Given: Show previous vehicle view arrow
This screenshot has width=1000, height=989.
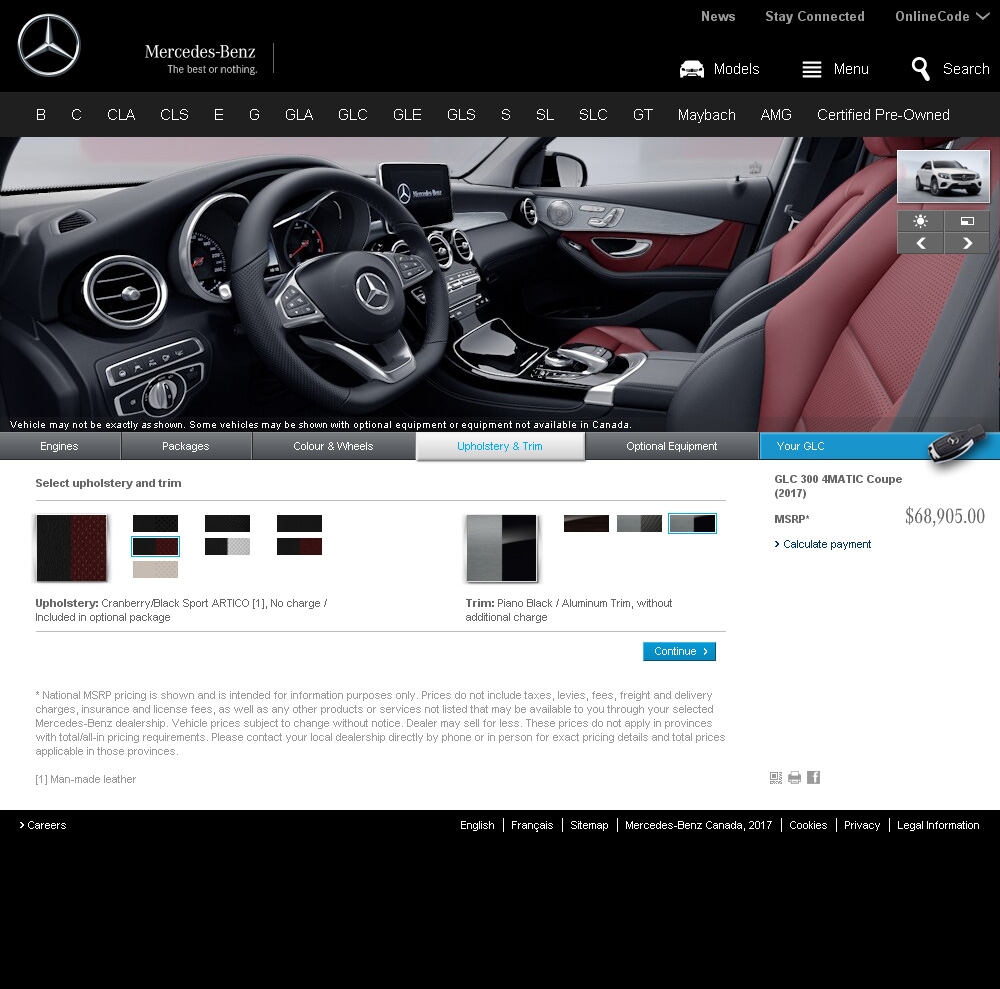Looking at the screenshot, I should (x=920, y=243).
